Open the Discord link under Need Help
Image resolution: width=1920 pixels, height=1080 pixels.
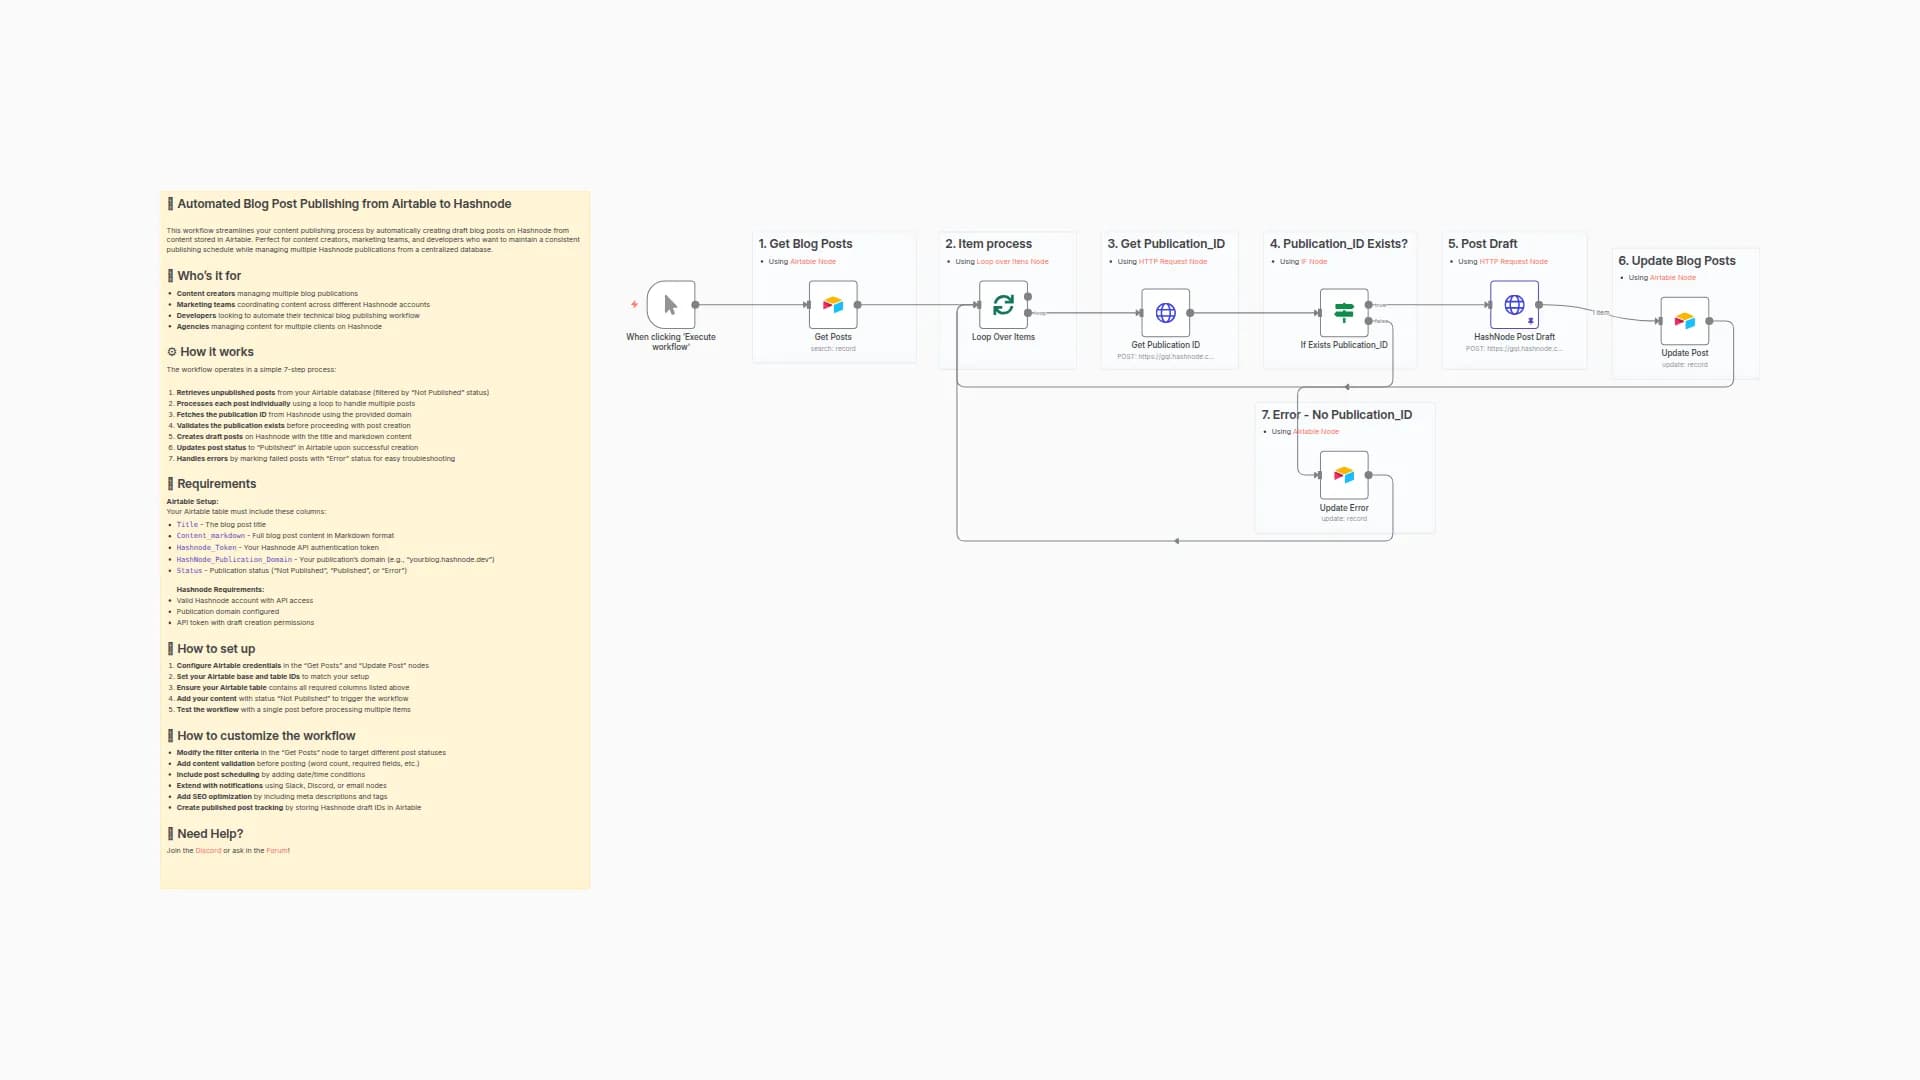[208, 850]
